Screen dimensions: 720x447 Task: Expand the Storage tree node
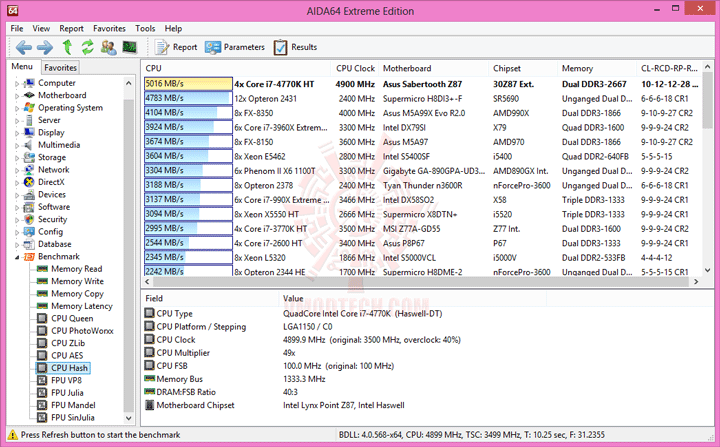point(17,158)
